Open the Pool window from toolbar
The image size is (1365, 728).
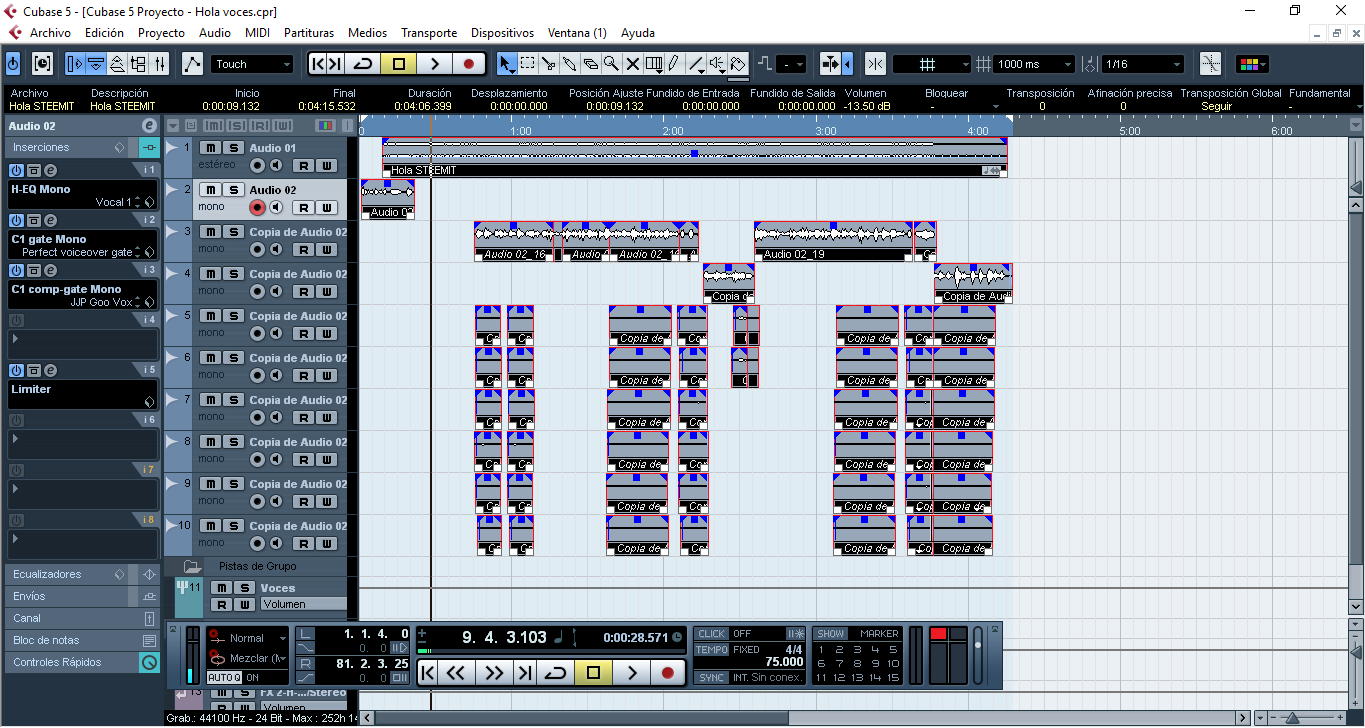pos(138,64)
